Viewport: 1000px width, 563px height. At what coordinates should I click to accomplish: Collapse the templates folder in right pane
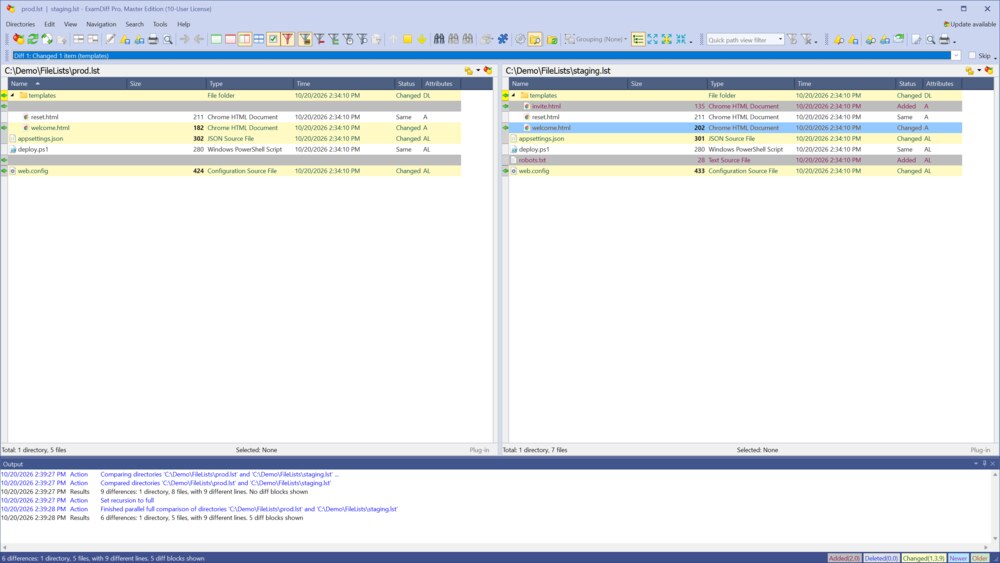pos(513,96)
